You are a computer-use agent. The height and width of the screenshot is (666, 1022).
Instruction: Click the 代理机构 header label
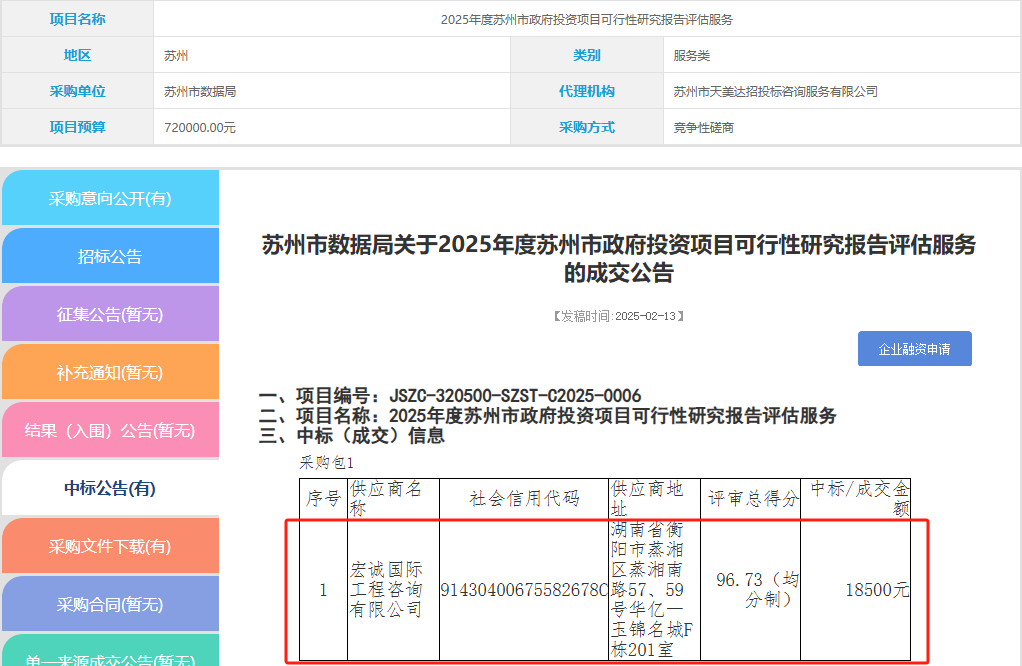pyautogui.click(x=587, y=91)
